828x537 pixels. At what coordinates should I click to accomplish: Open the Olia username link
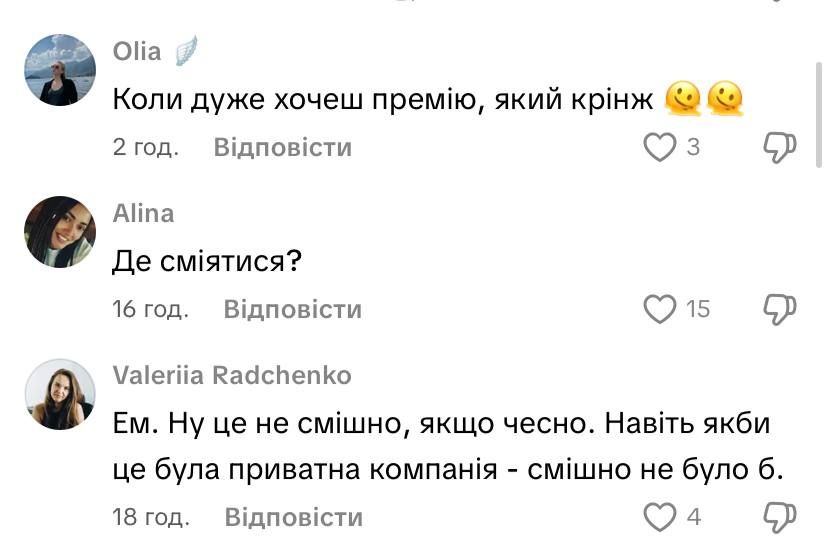click(137, 52)
